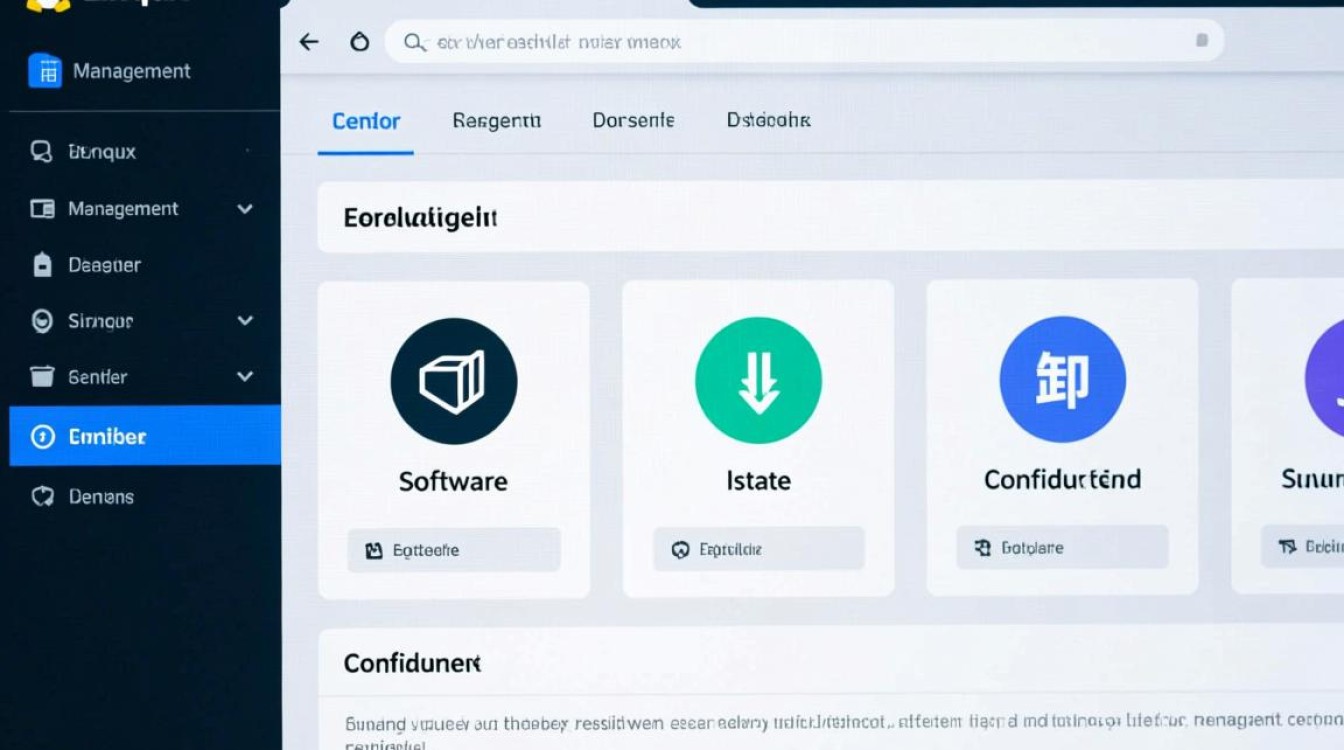This screenshot has width=1344, height=750.
Task: Switch to the Dorsente tab
Action: (633, 121)
